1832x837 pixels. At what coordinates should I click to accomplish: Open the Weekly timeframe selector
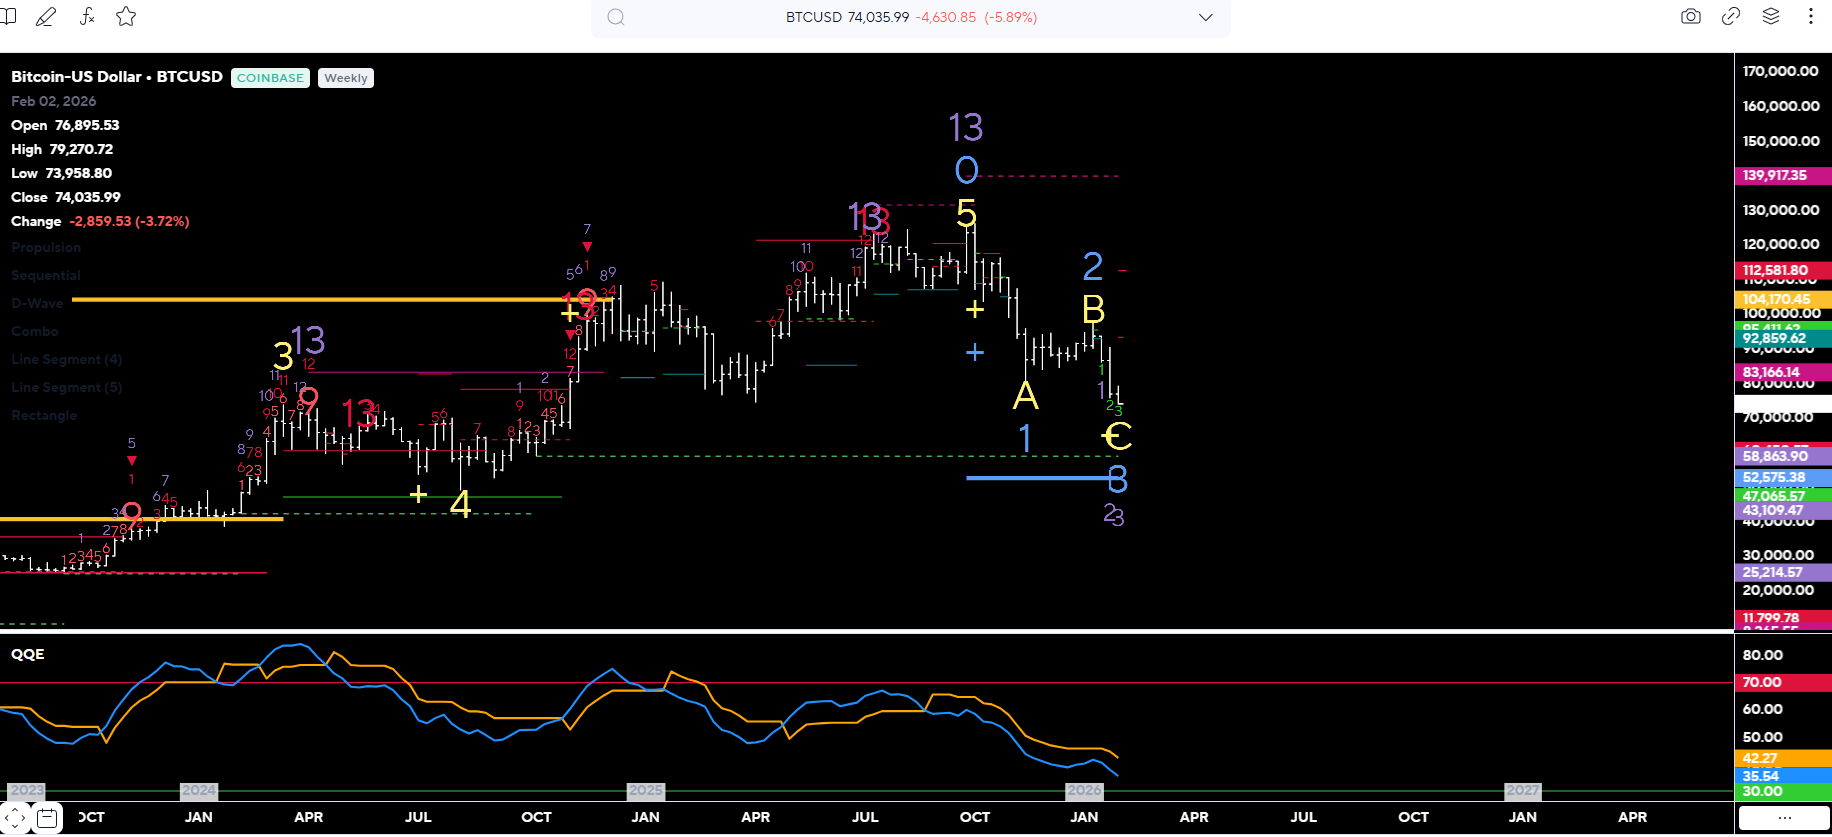pyautogui.click(x=346, y=78)
